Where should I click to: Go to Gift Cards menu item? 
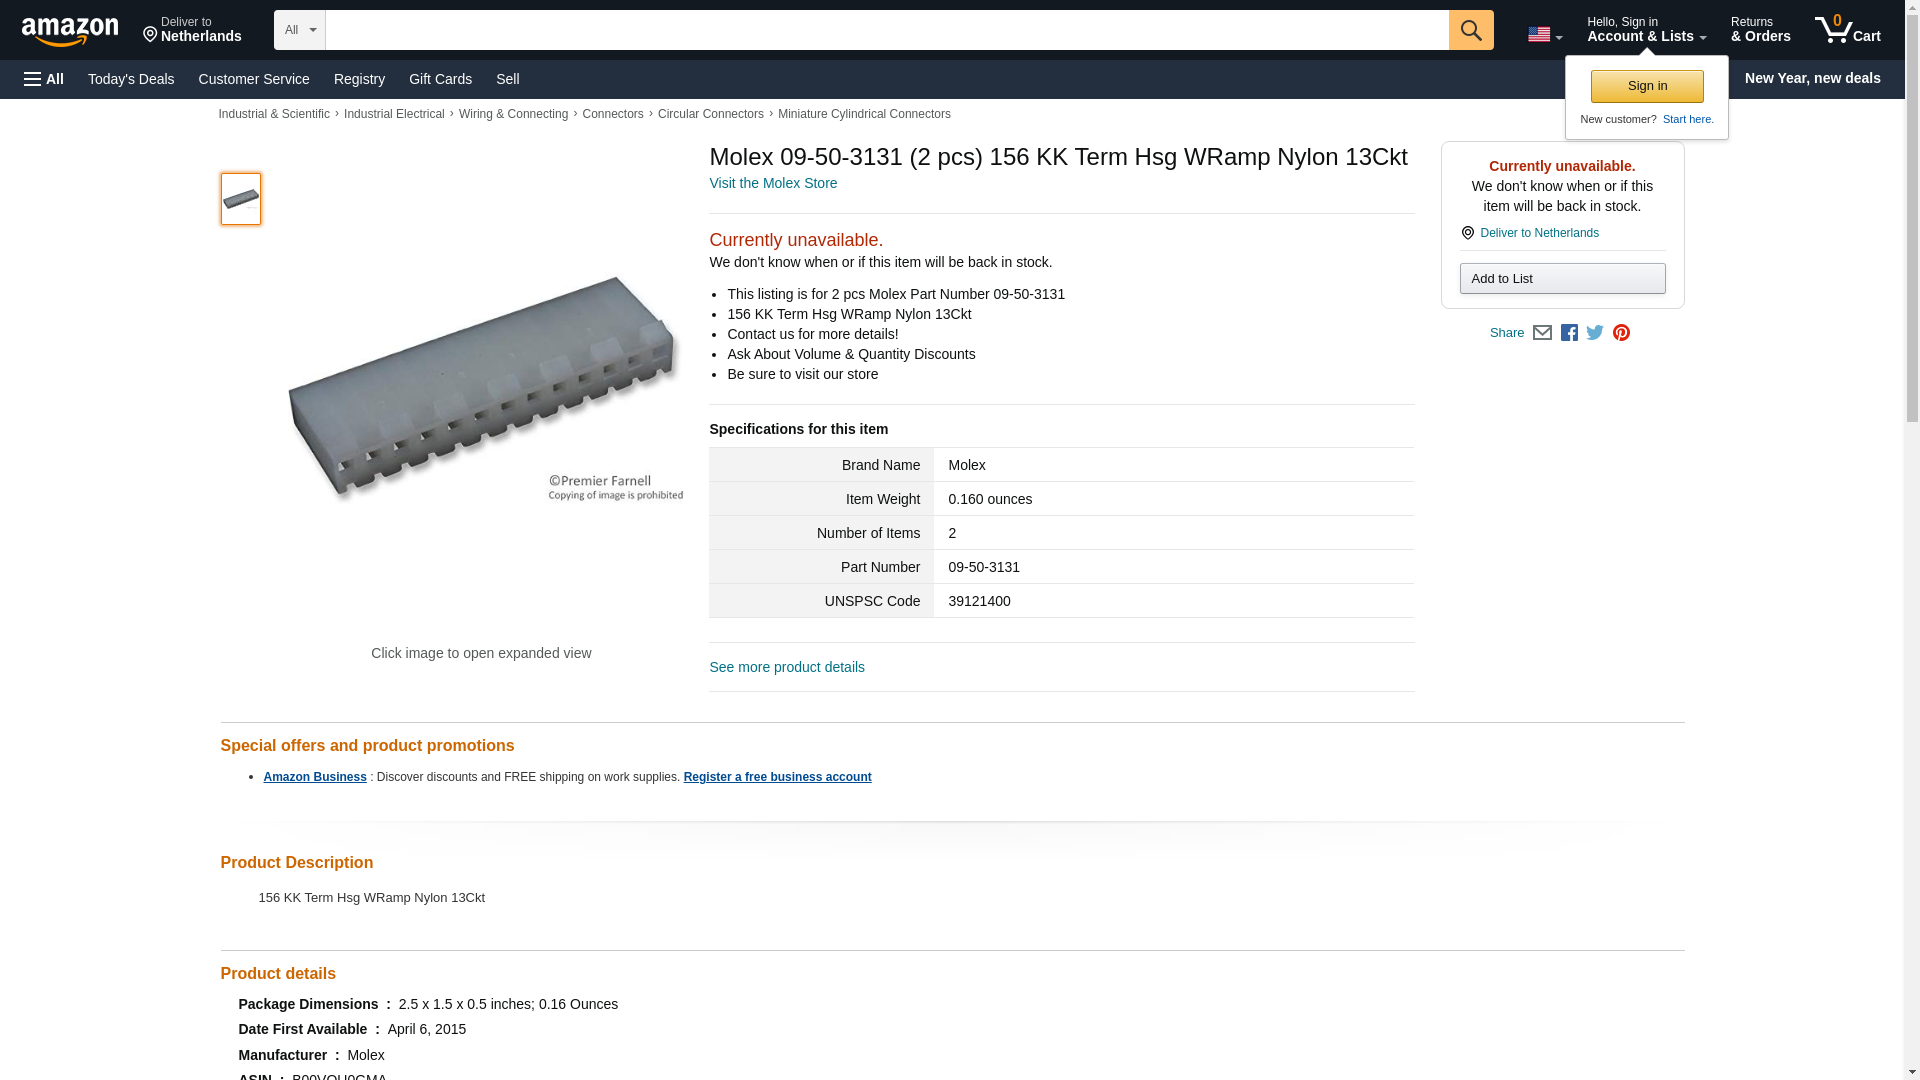(440, 79)
